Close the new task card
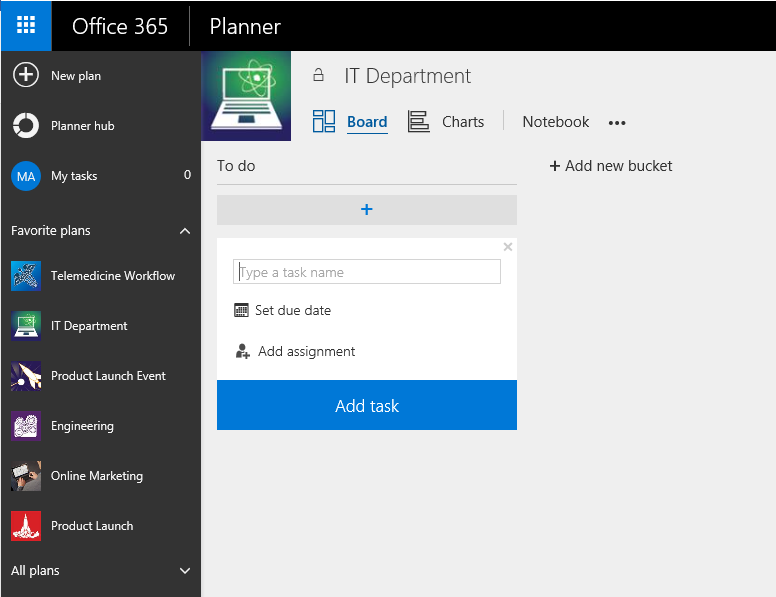Viewport: 776px width, 597px height. tap(507, 247)
